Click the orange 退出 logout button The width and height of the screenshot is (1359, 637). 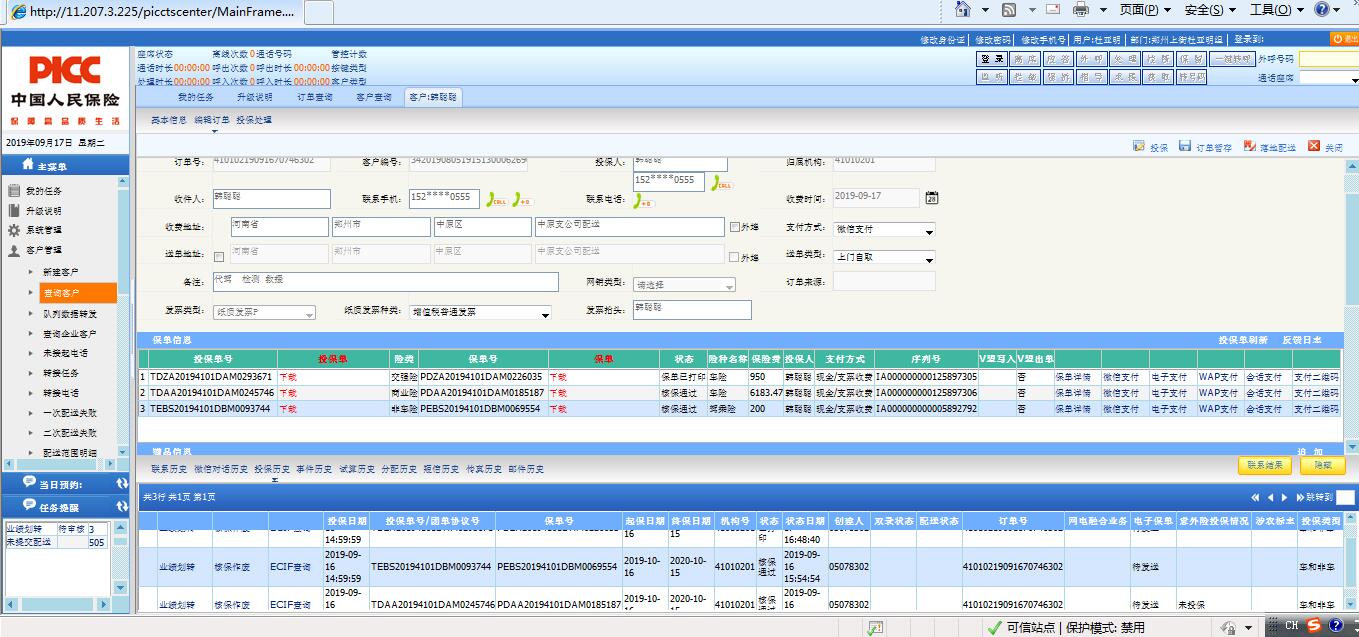click(x=1345, y=39)
